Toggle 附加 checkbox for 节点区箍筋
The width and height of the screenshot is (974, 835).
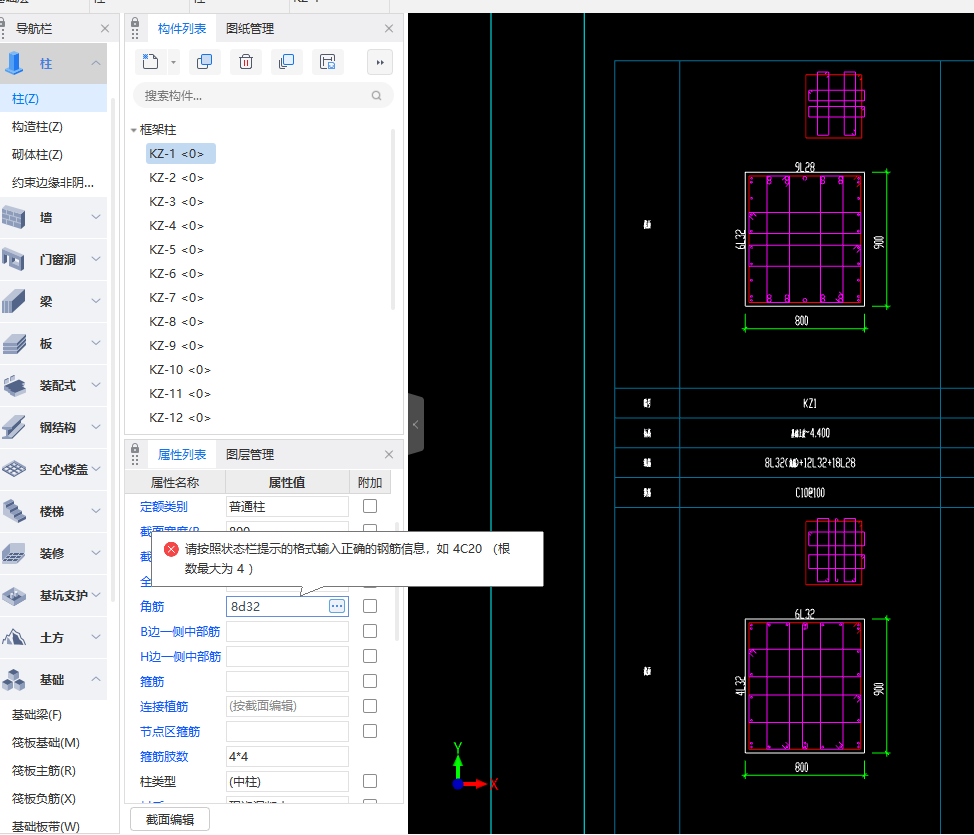(x=370, y=731)
